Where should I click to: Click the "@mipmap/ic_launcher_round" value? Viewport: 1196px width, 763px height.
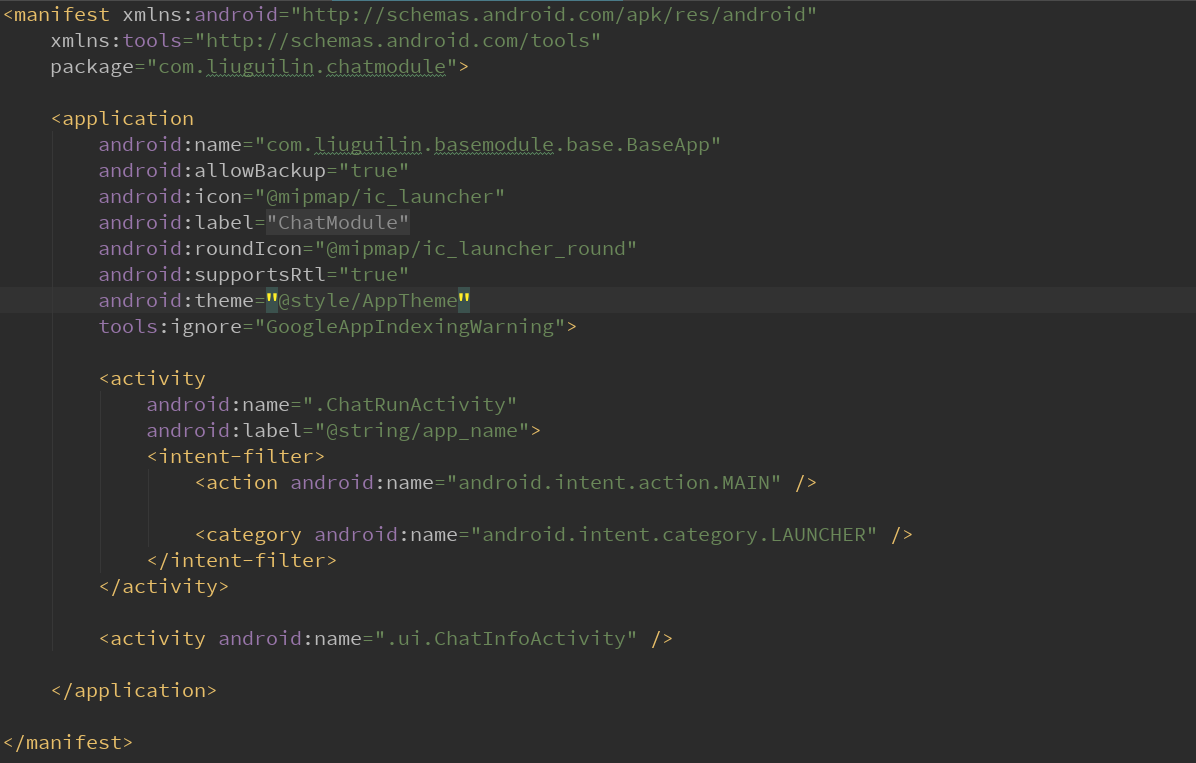point(476,249)
